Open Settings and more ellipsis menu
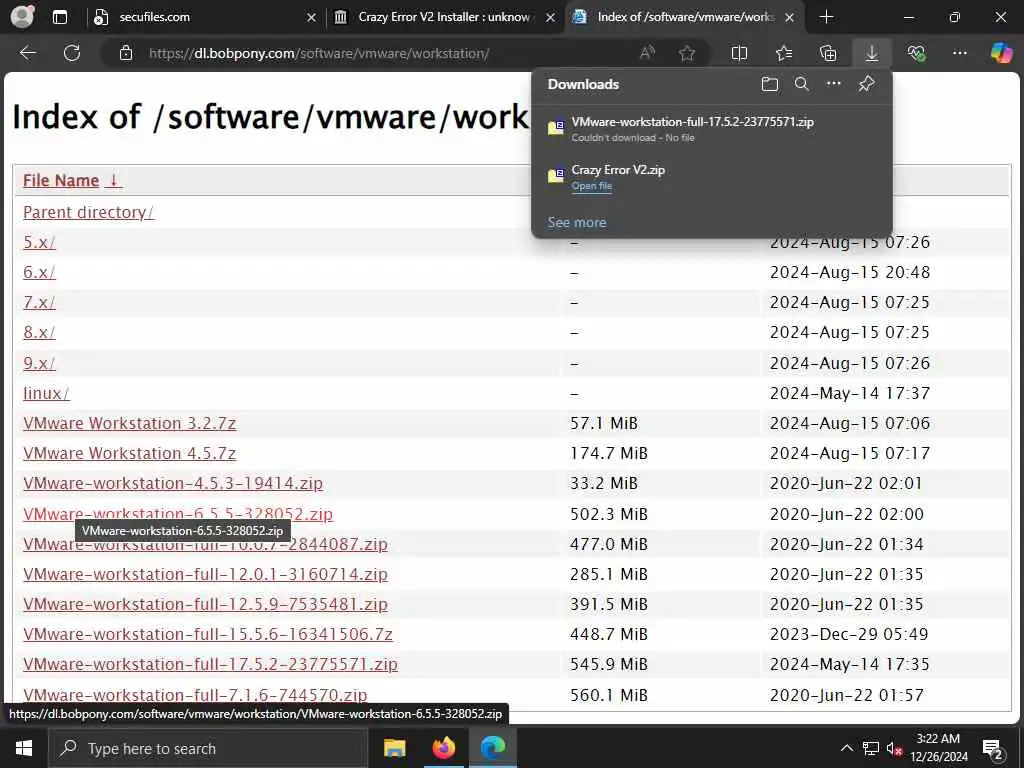 (959, 53)
